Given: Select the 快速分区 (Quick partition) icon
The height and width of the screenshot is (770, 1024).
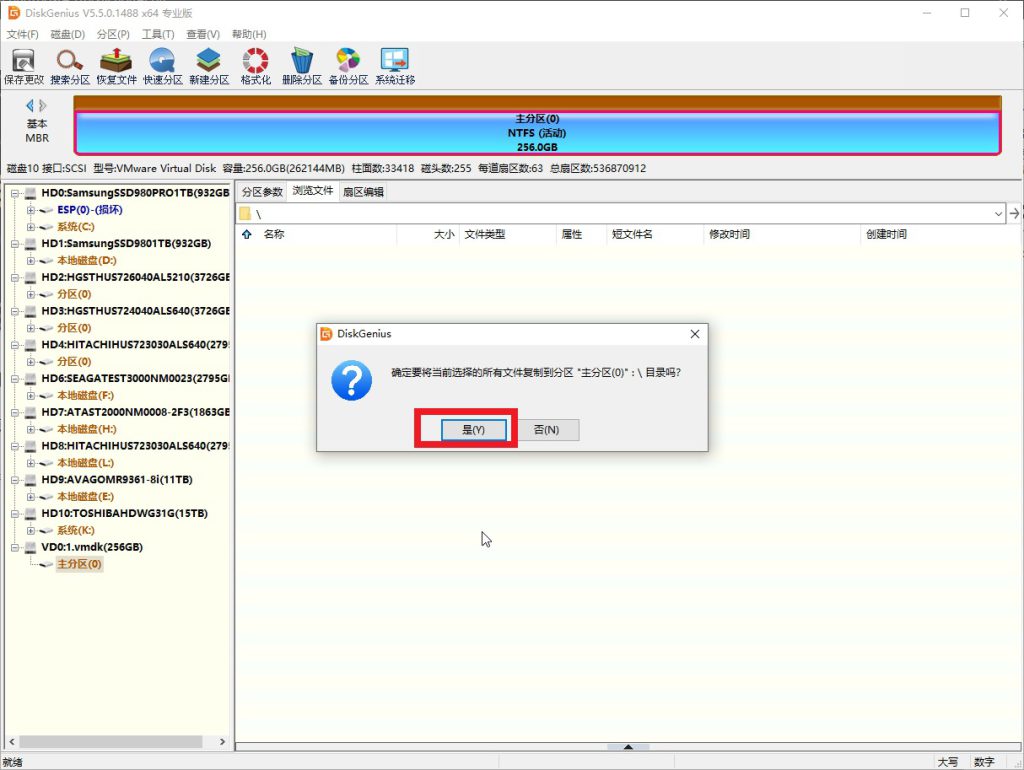Looking at the screenshot, I should (162, 65).
